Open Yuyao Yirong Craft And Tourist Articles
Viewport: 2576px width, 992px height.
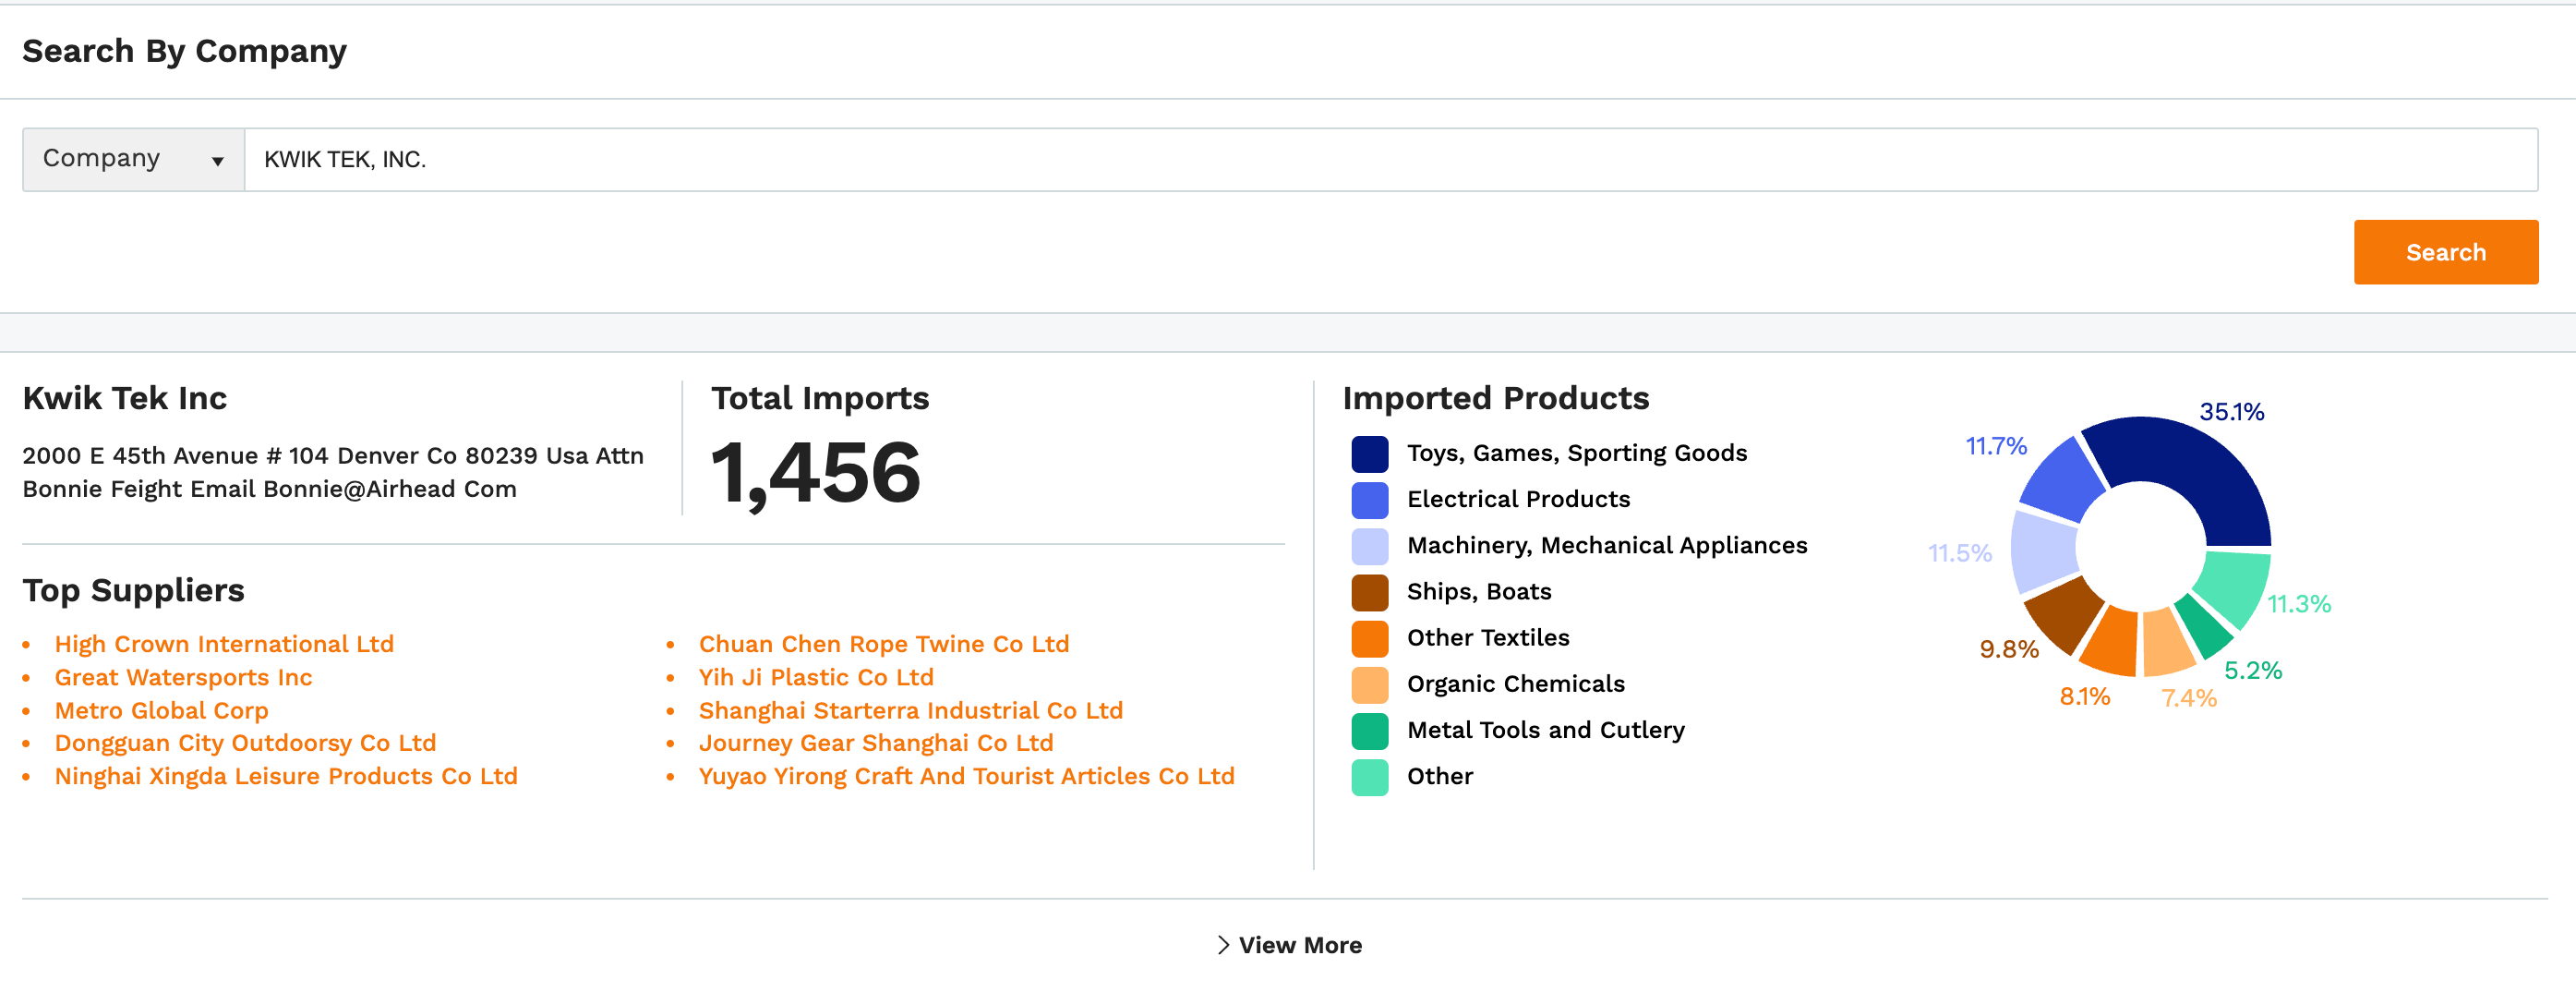(x=966, y=776)
